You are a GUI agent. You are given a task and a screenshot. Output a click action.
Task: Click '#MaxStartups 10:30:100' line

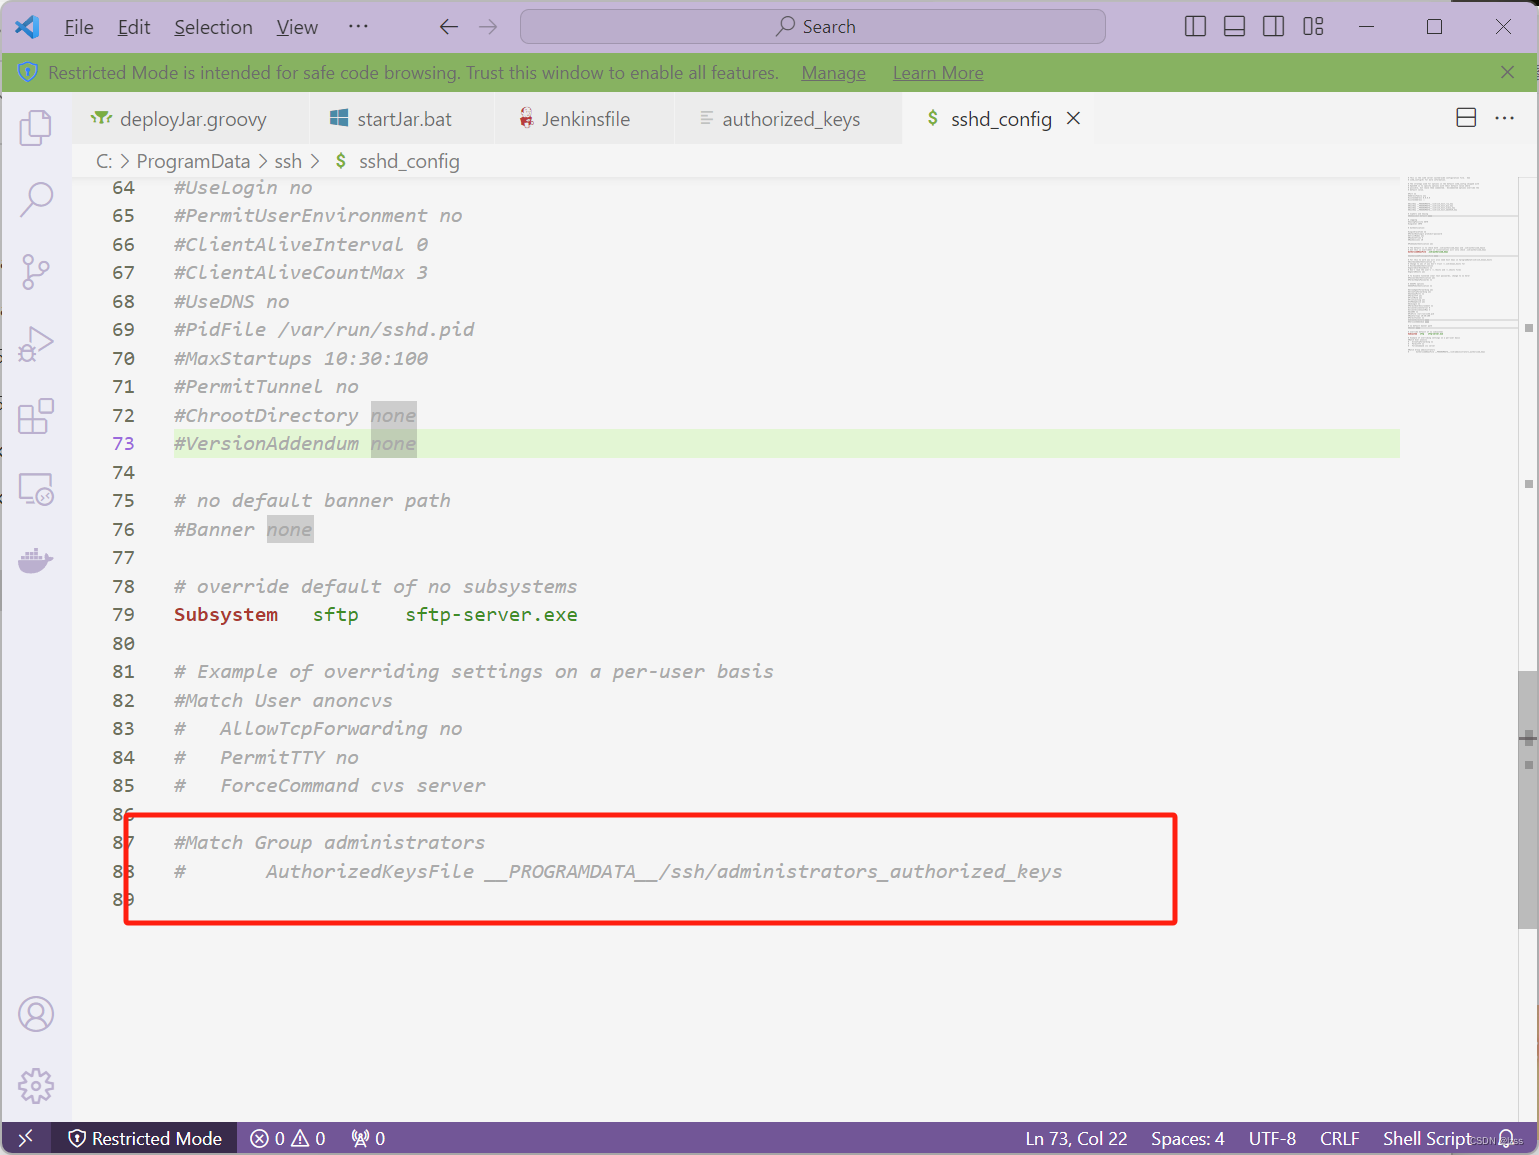coord(301,359)
